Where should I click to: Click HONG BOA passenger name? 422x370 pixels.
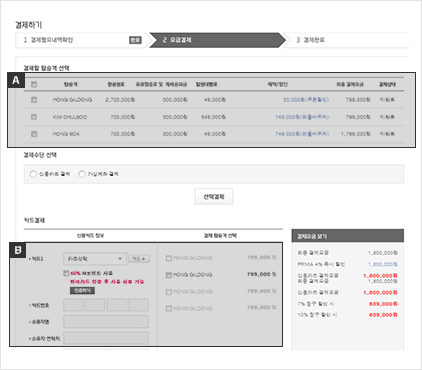click(x=66, y=134)
